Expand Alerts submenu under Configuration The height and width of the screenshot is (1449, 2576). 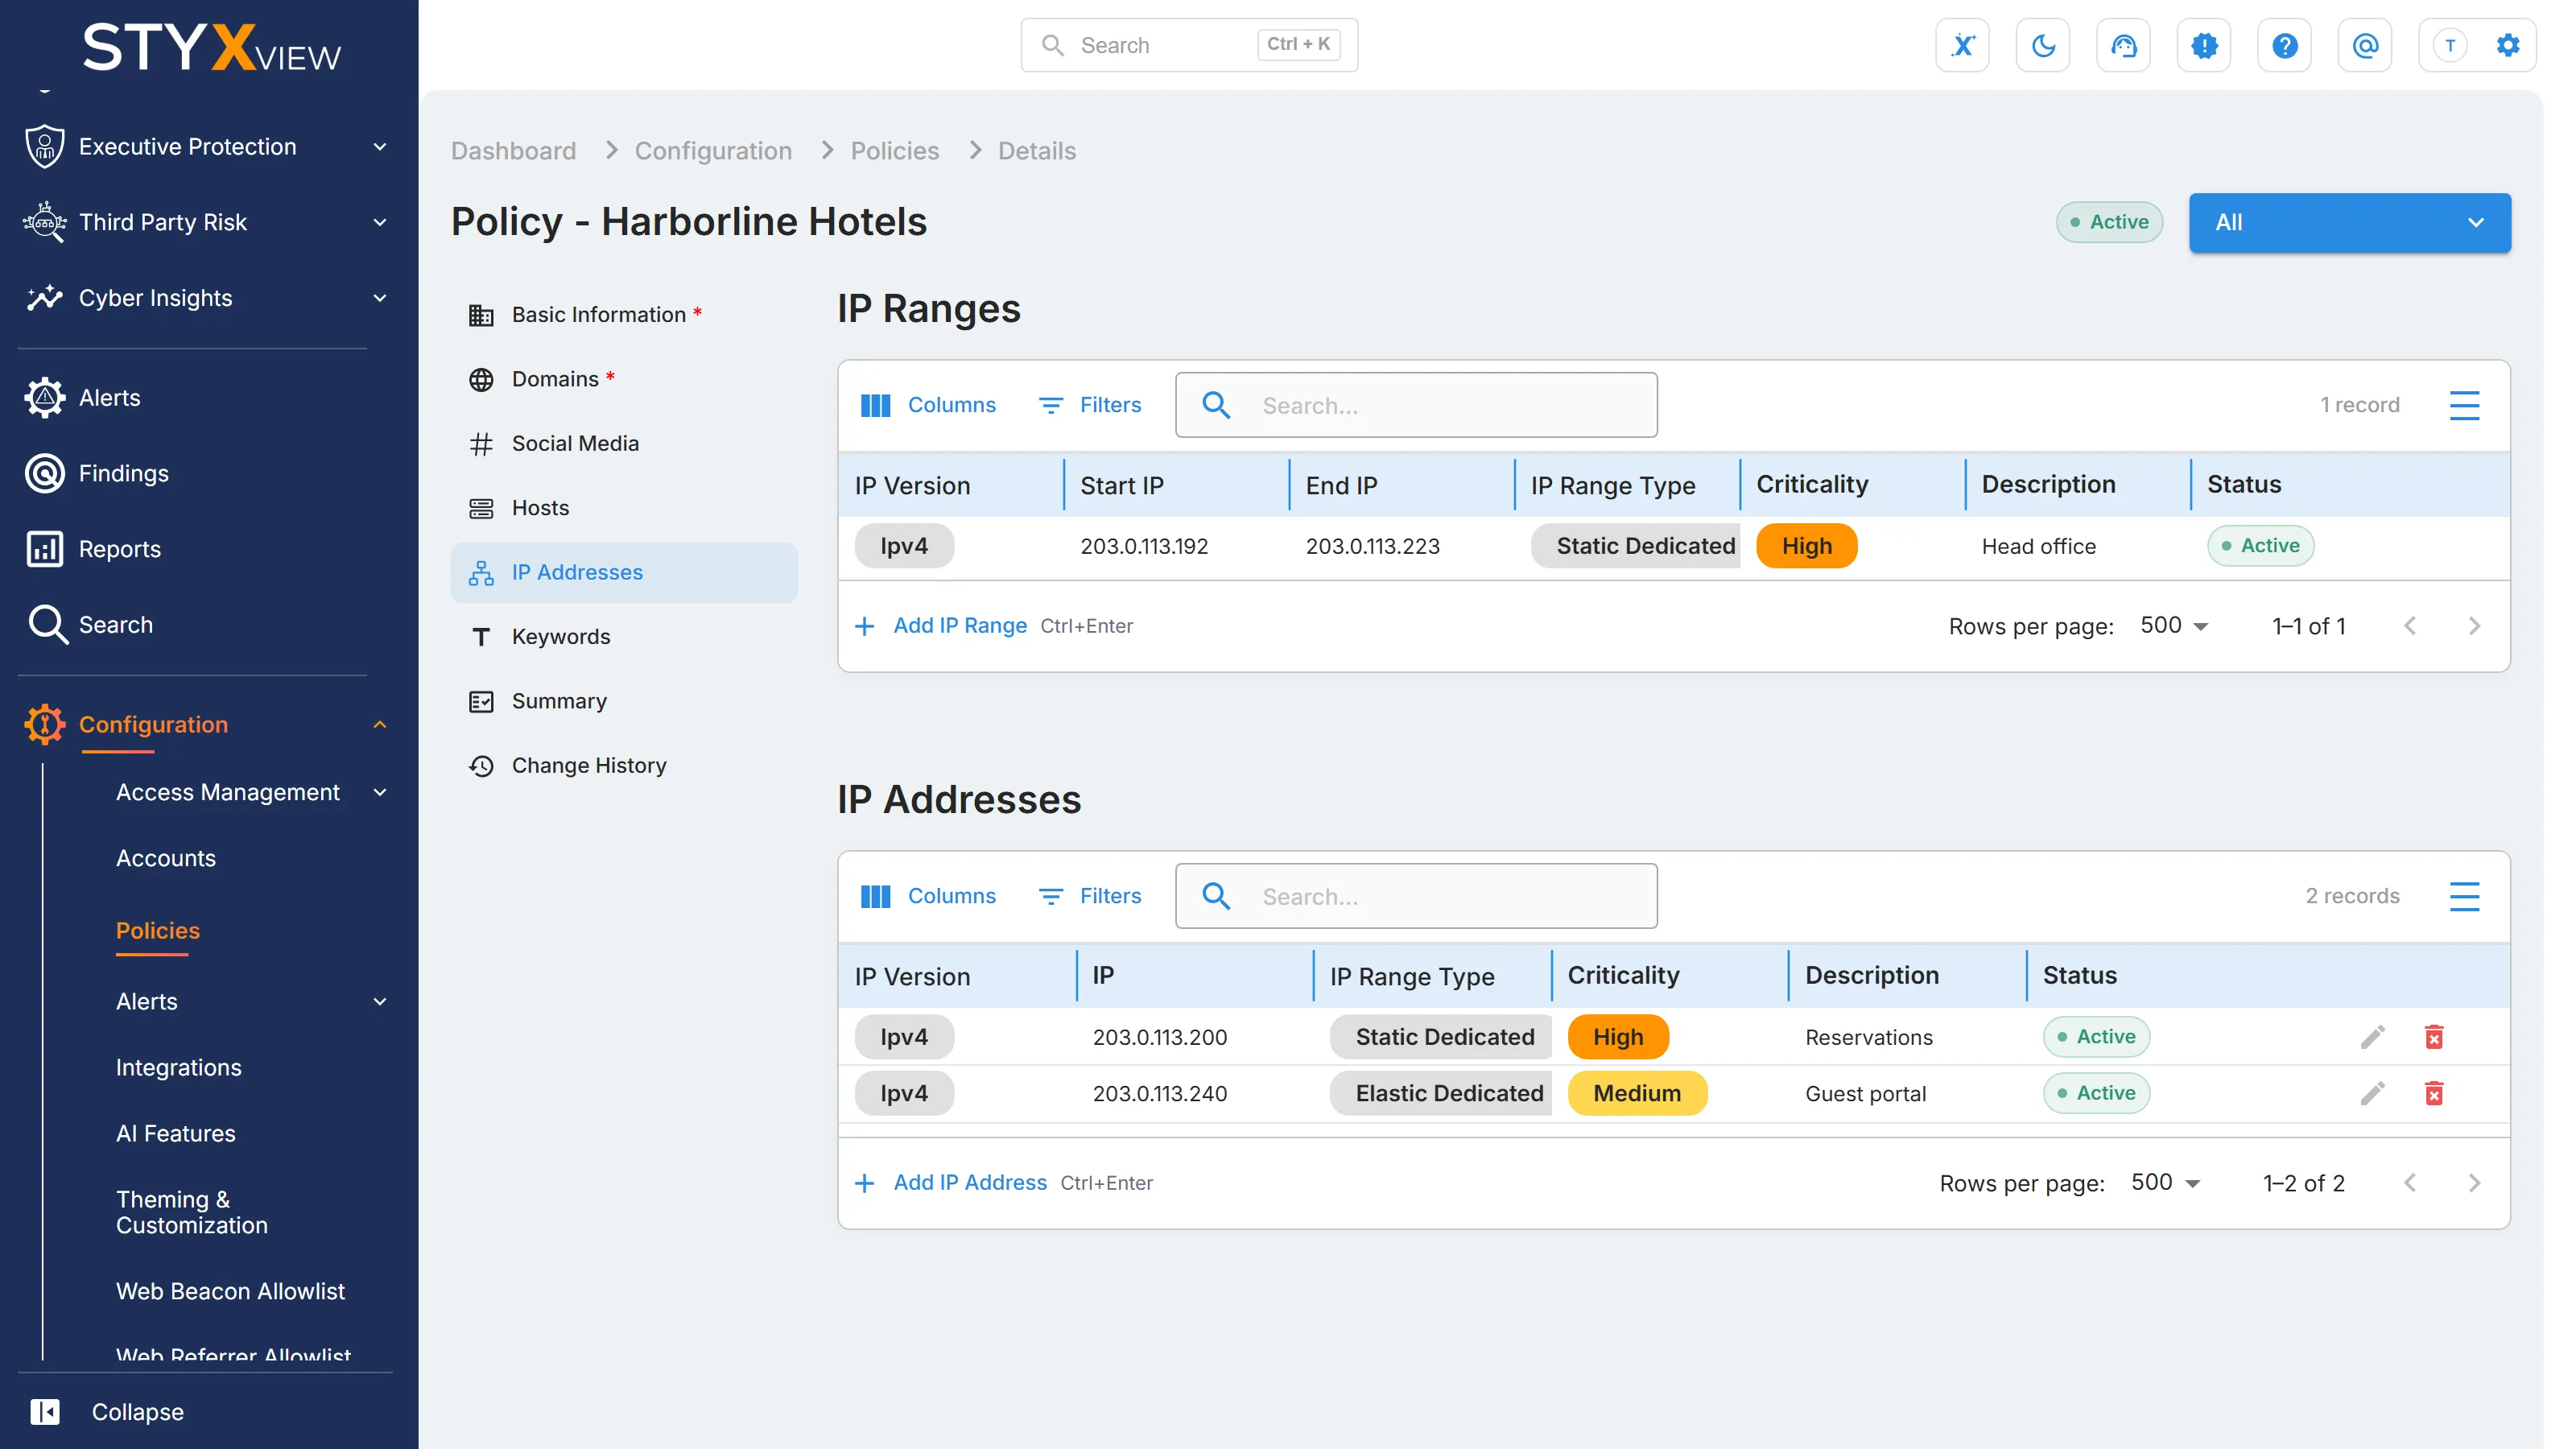tap(251, 1002)
